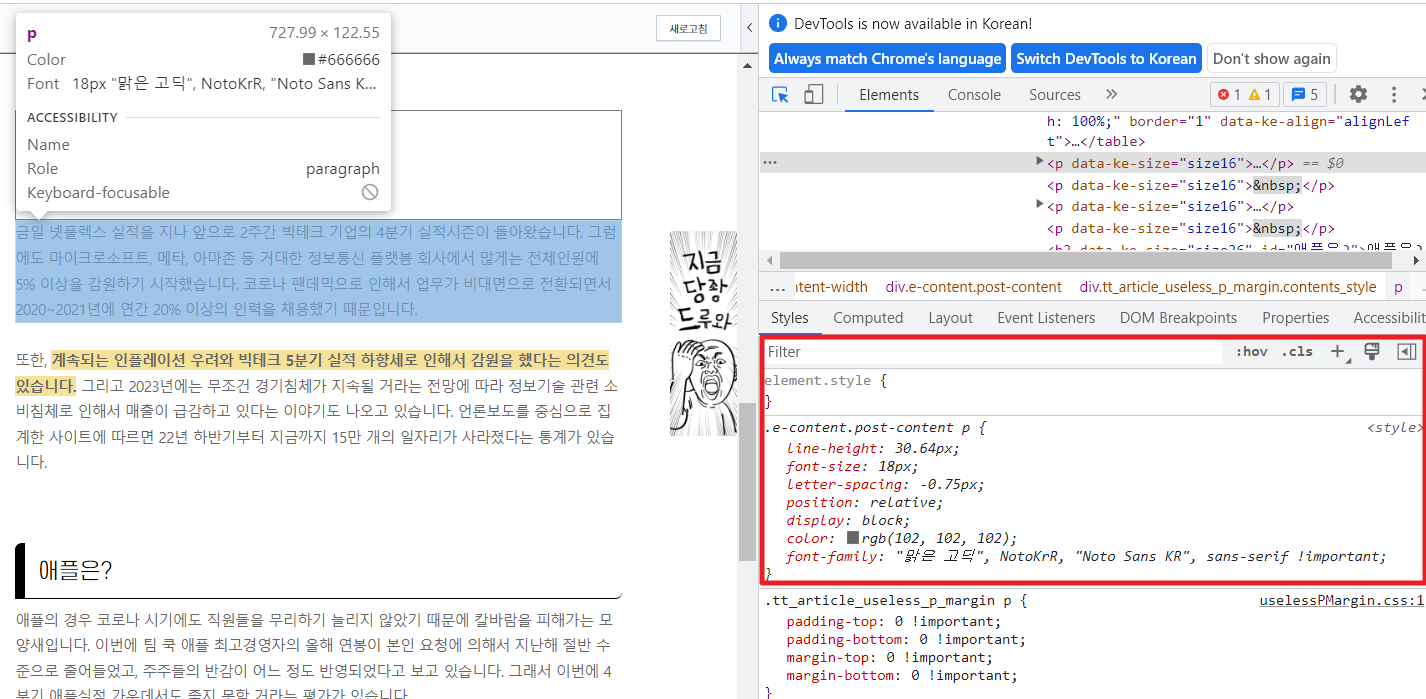Open DevTools settings gear
The width and height of the screenshot is (1426, 699).
click(1358, 94)
